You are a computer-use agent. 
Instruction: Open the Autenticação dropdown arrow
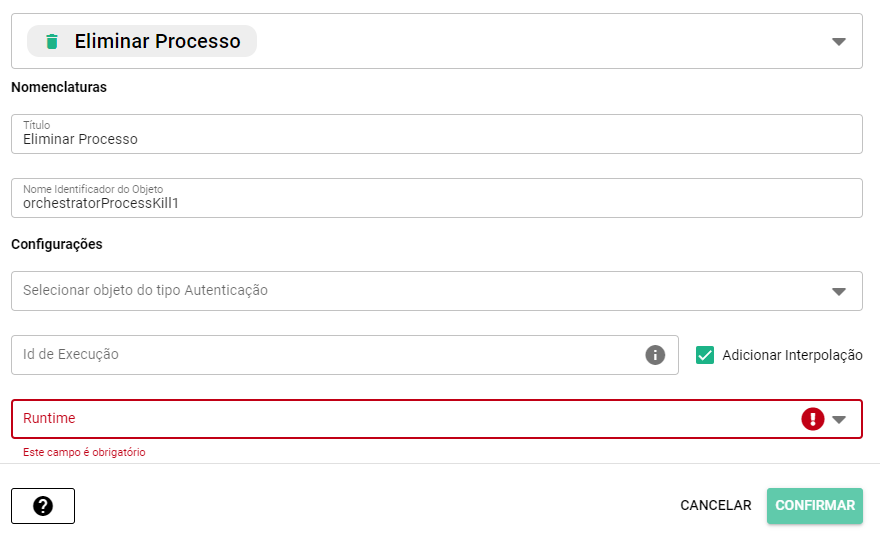[x=839, y=291]
